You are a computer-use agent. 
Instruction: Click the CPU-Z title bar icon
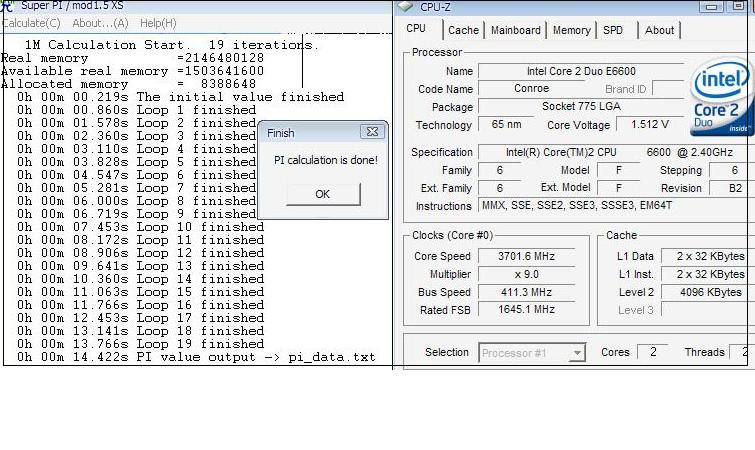point(405,6)
